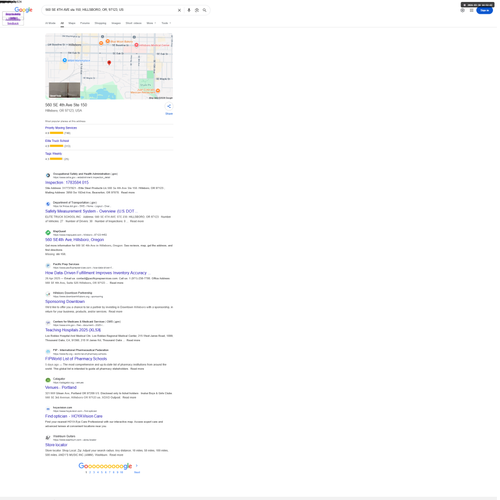Open the Store locator result

[56, 445]
